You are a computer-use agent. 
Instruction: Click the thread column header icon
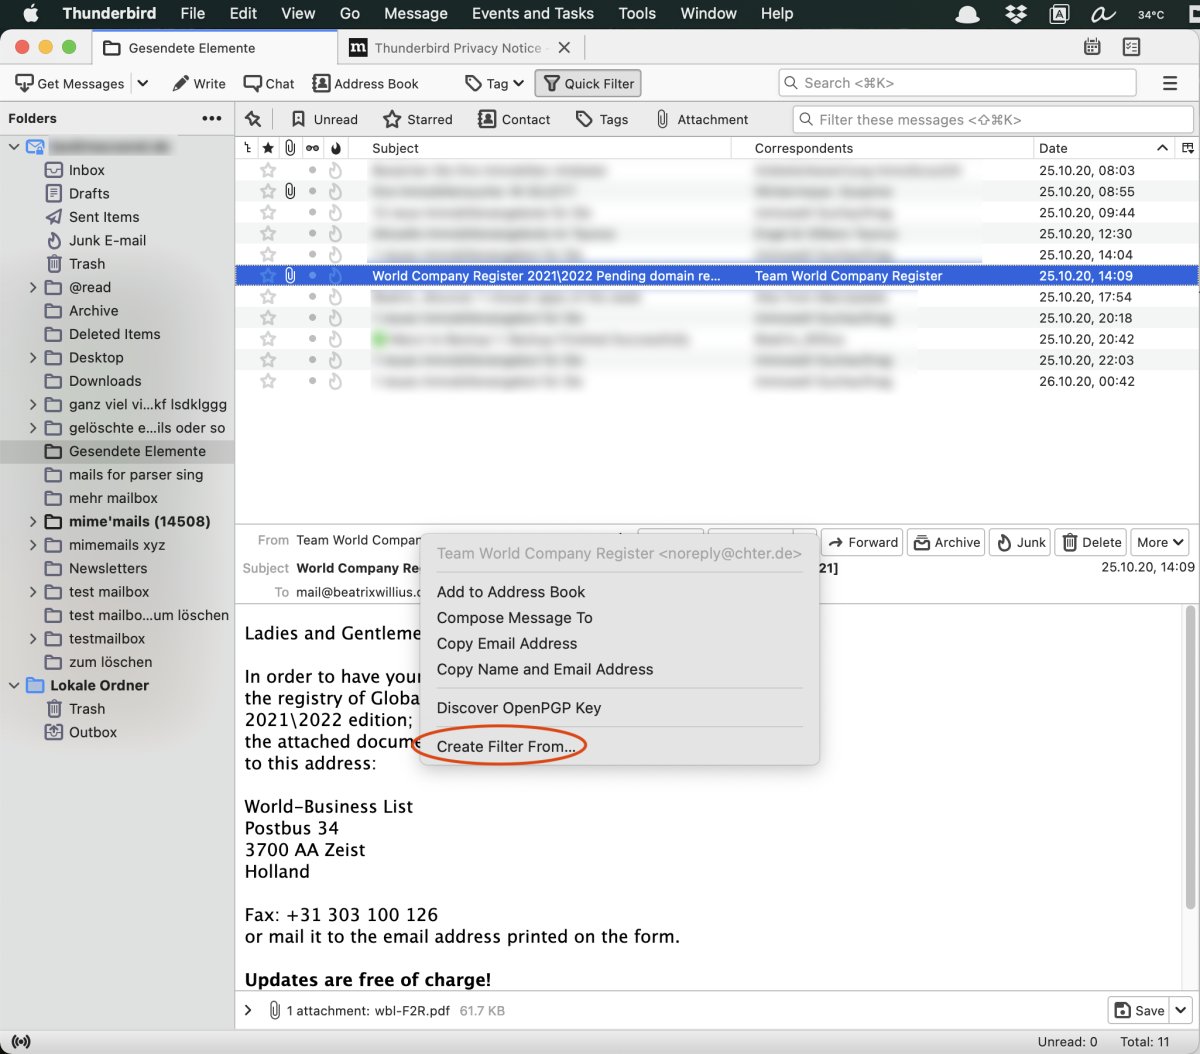(247, 148)
